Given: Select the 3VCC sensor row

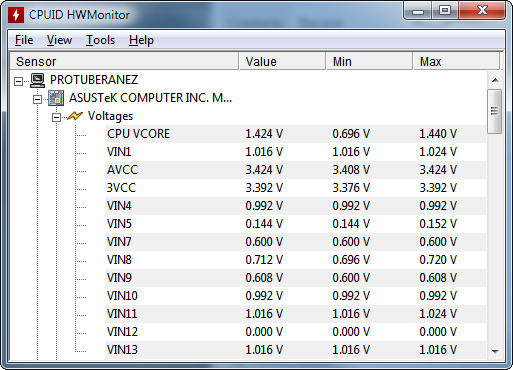Looking at the screenshot, I should click(295, 188).
